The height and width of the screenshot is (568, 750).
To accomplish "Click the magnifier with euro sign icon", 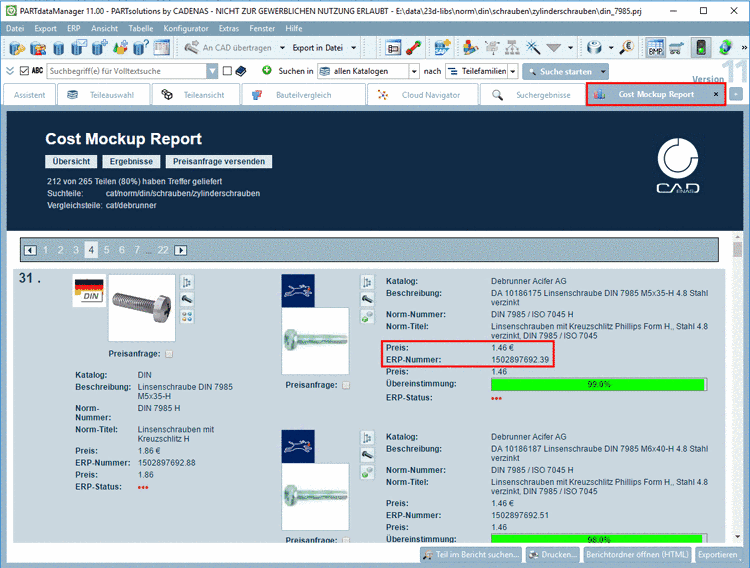I will [626, 48].
